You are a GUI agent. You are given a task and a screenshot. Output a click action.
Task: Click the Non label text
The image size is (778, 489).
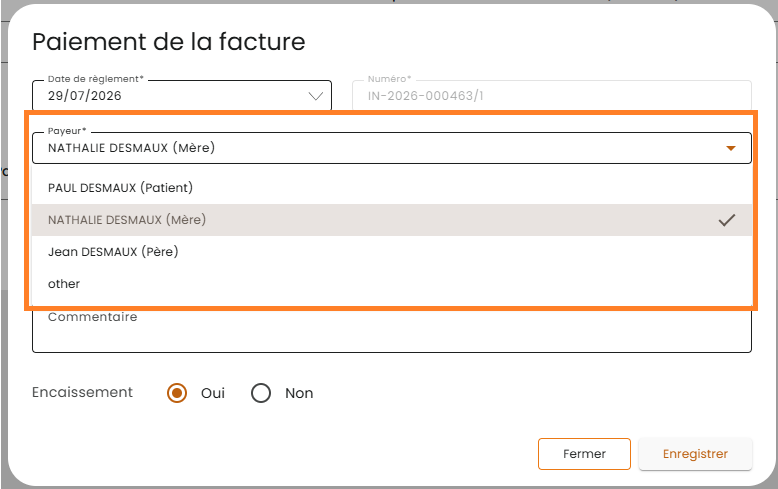(x=299, y=393)
